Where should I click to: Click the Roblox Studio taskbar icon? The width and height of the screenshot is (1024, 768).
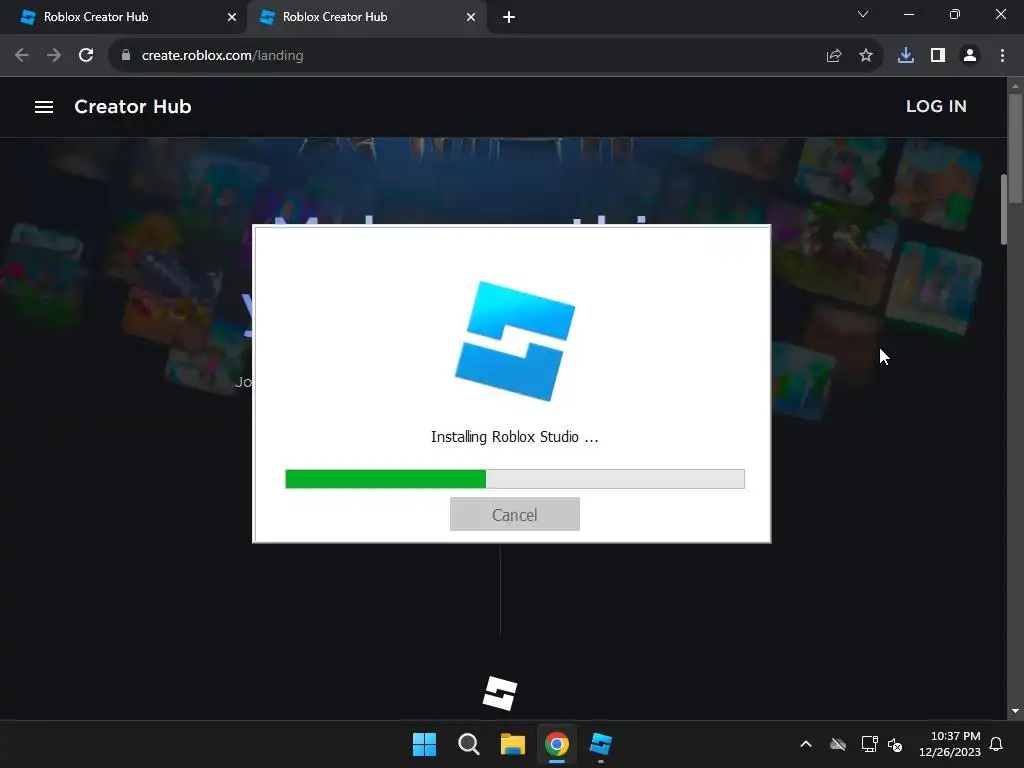click(x=600, y=744)
